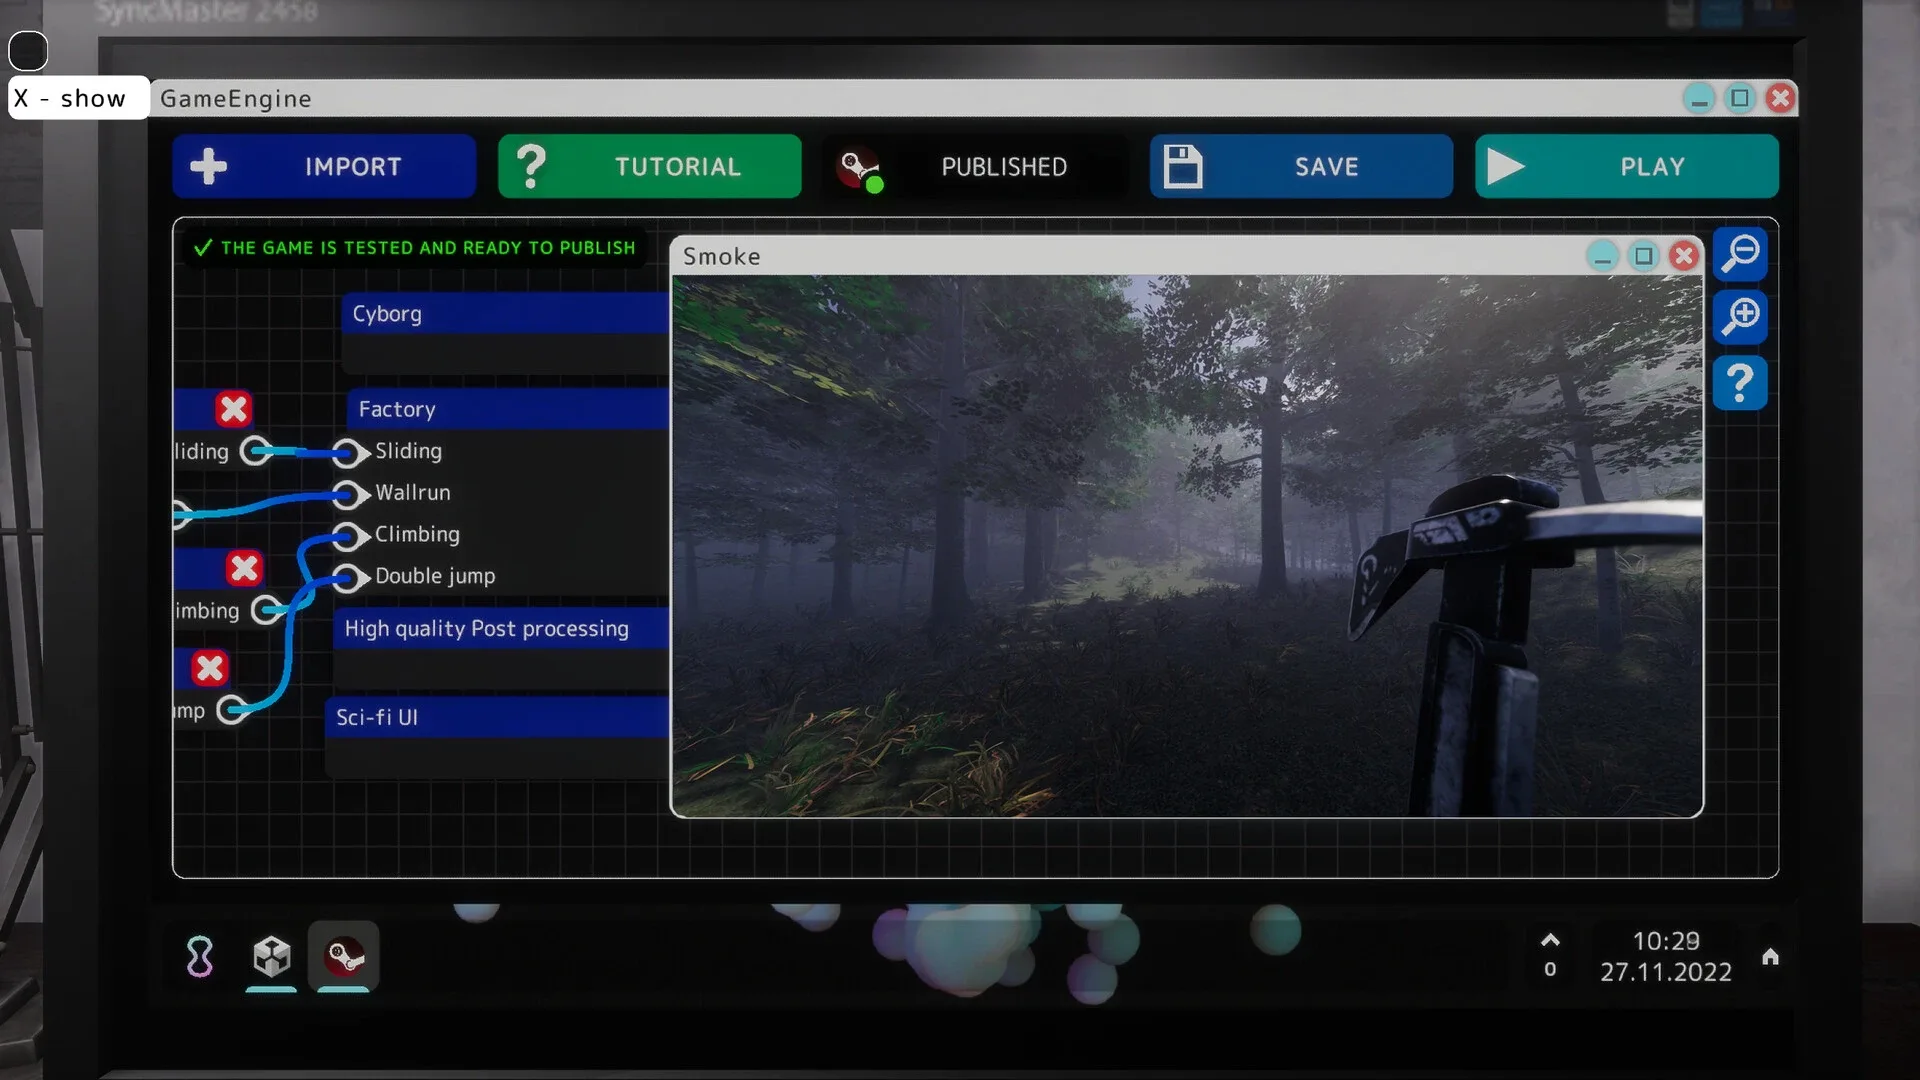The width and height of the screenshot is (1920, 1080).
Task: Click the zoom in magnifier icon
Action: pyautogui.click(x=1740, y=317)
